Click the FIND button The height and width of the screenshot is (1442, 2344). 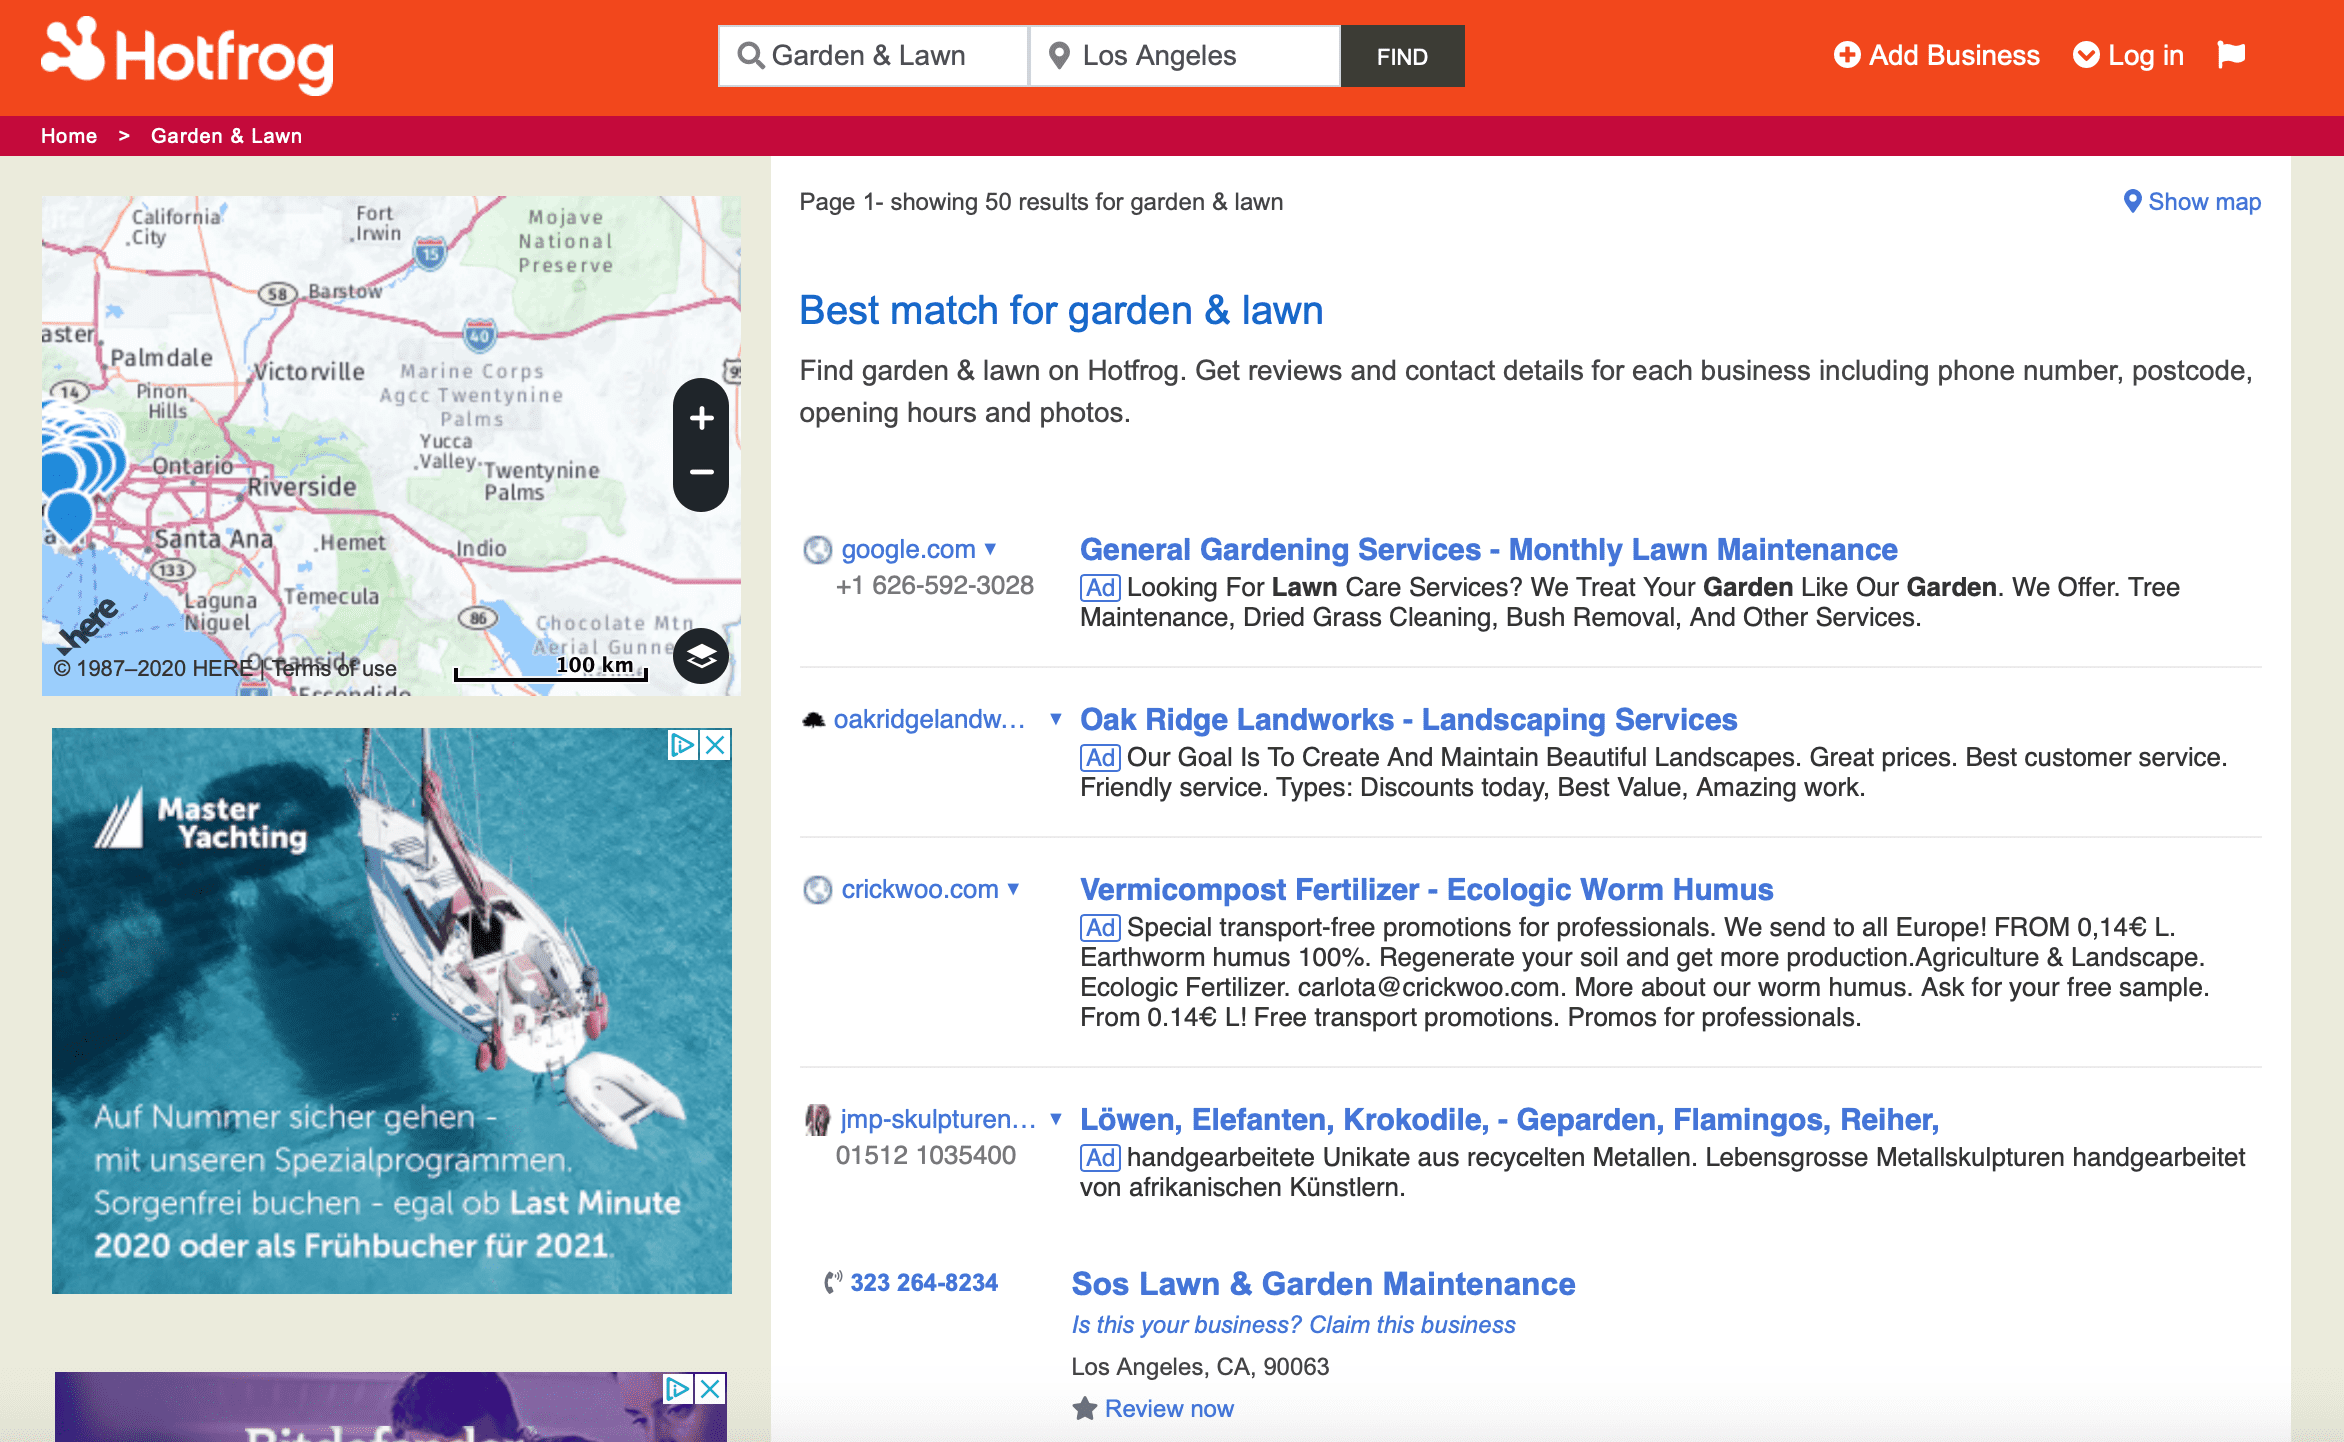[1402, 57]
